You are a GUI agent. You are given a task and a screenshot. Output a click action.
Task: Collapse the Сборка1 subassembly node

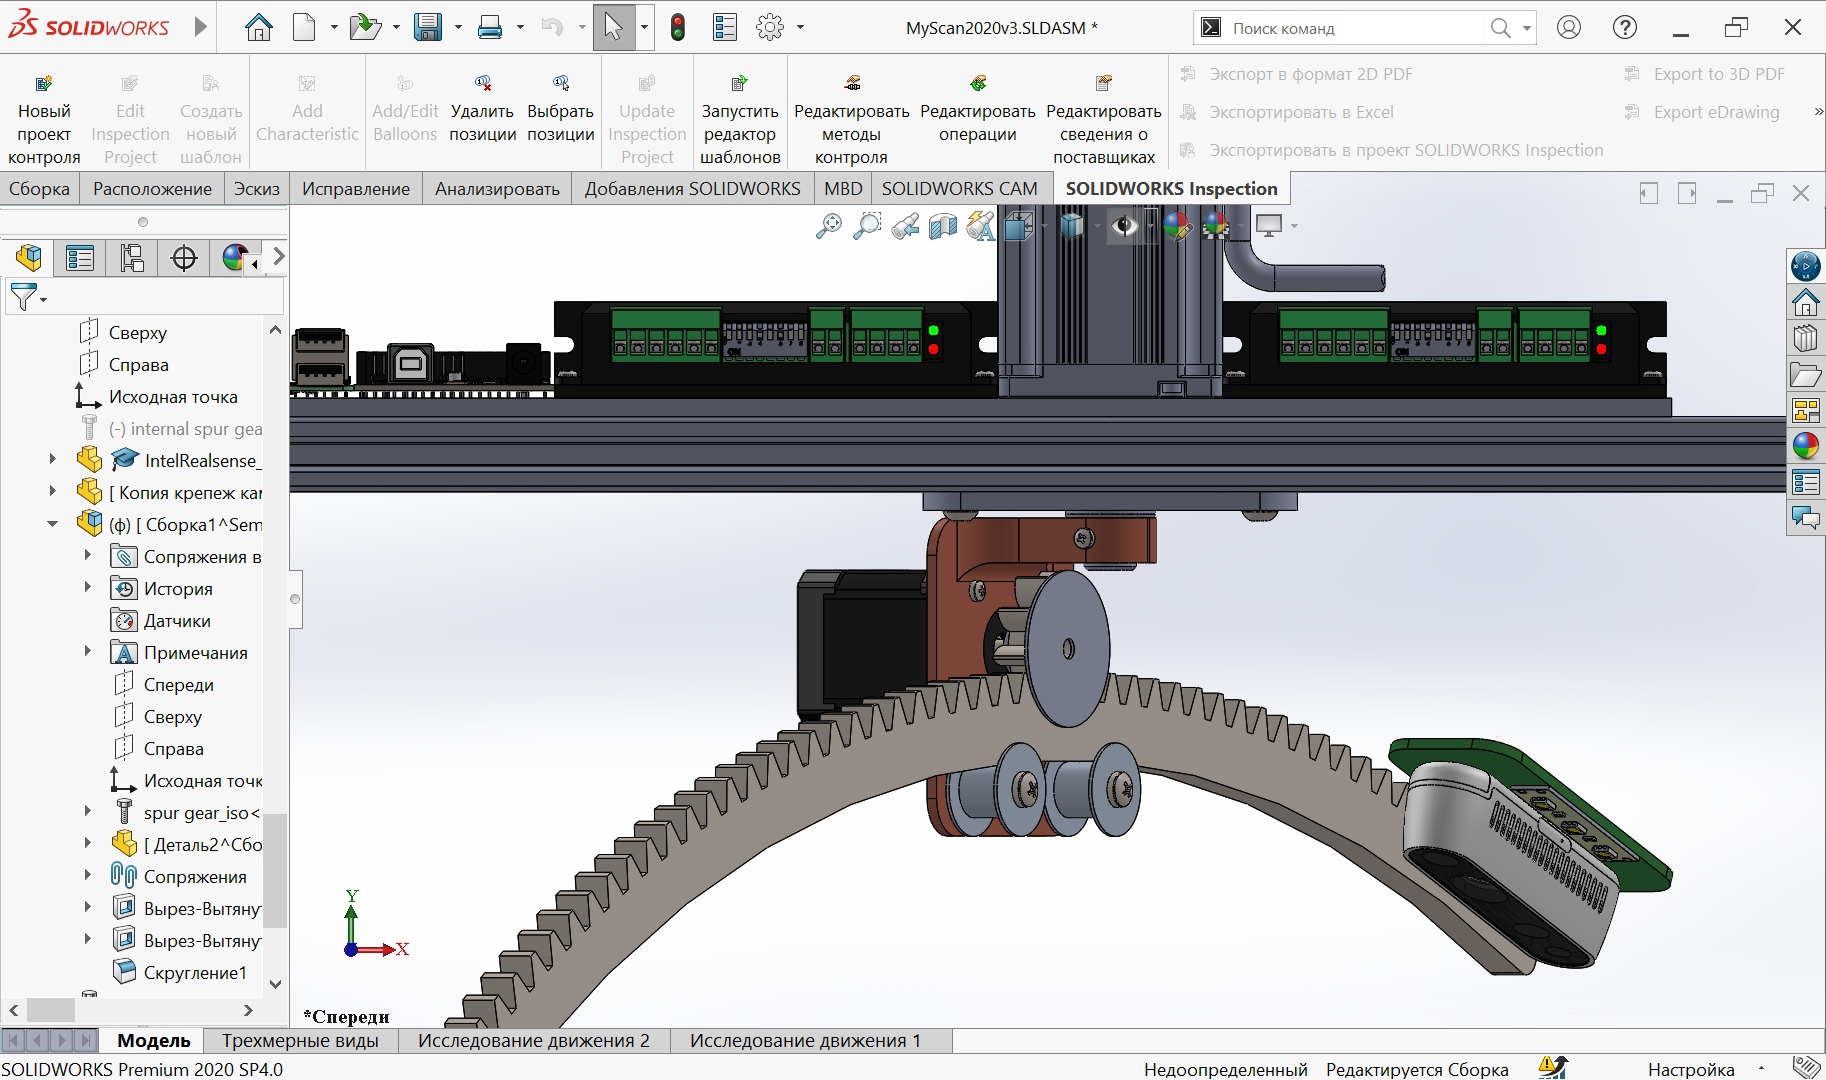click(x=53, y=524)
